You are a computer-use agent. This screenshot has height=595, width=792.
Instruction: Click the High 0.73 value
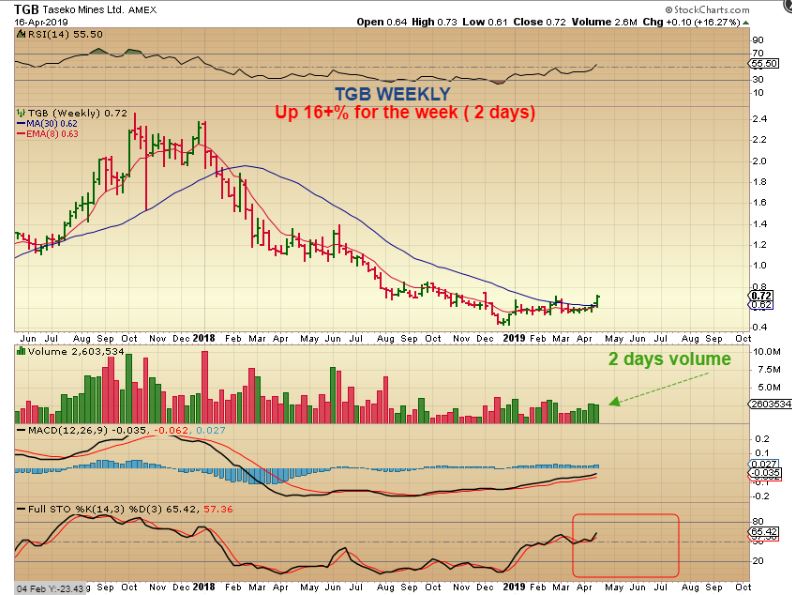[434, 22]
